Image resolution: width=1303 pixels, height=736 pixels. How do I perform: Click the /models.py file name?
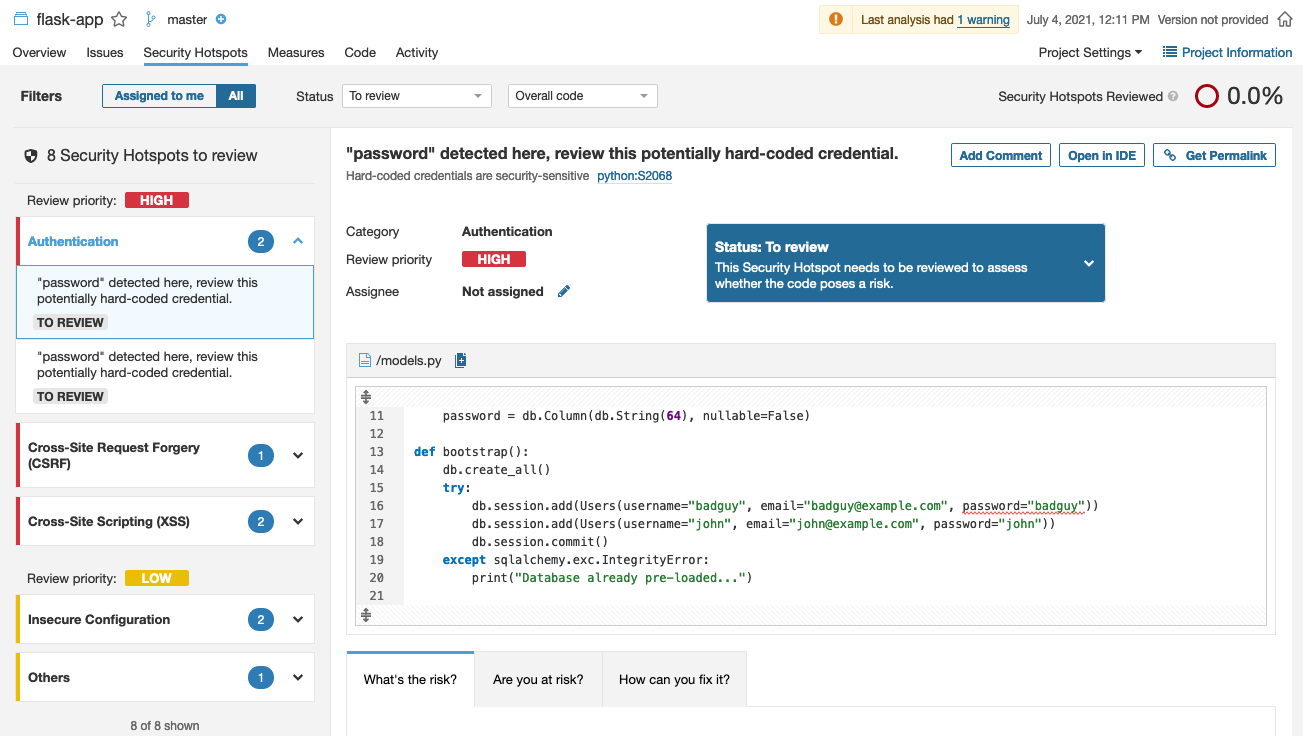click(408, 360)
